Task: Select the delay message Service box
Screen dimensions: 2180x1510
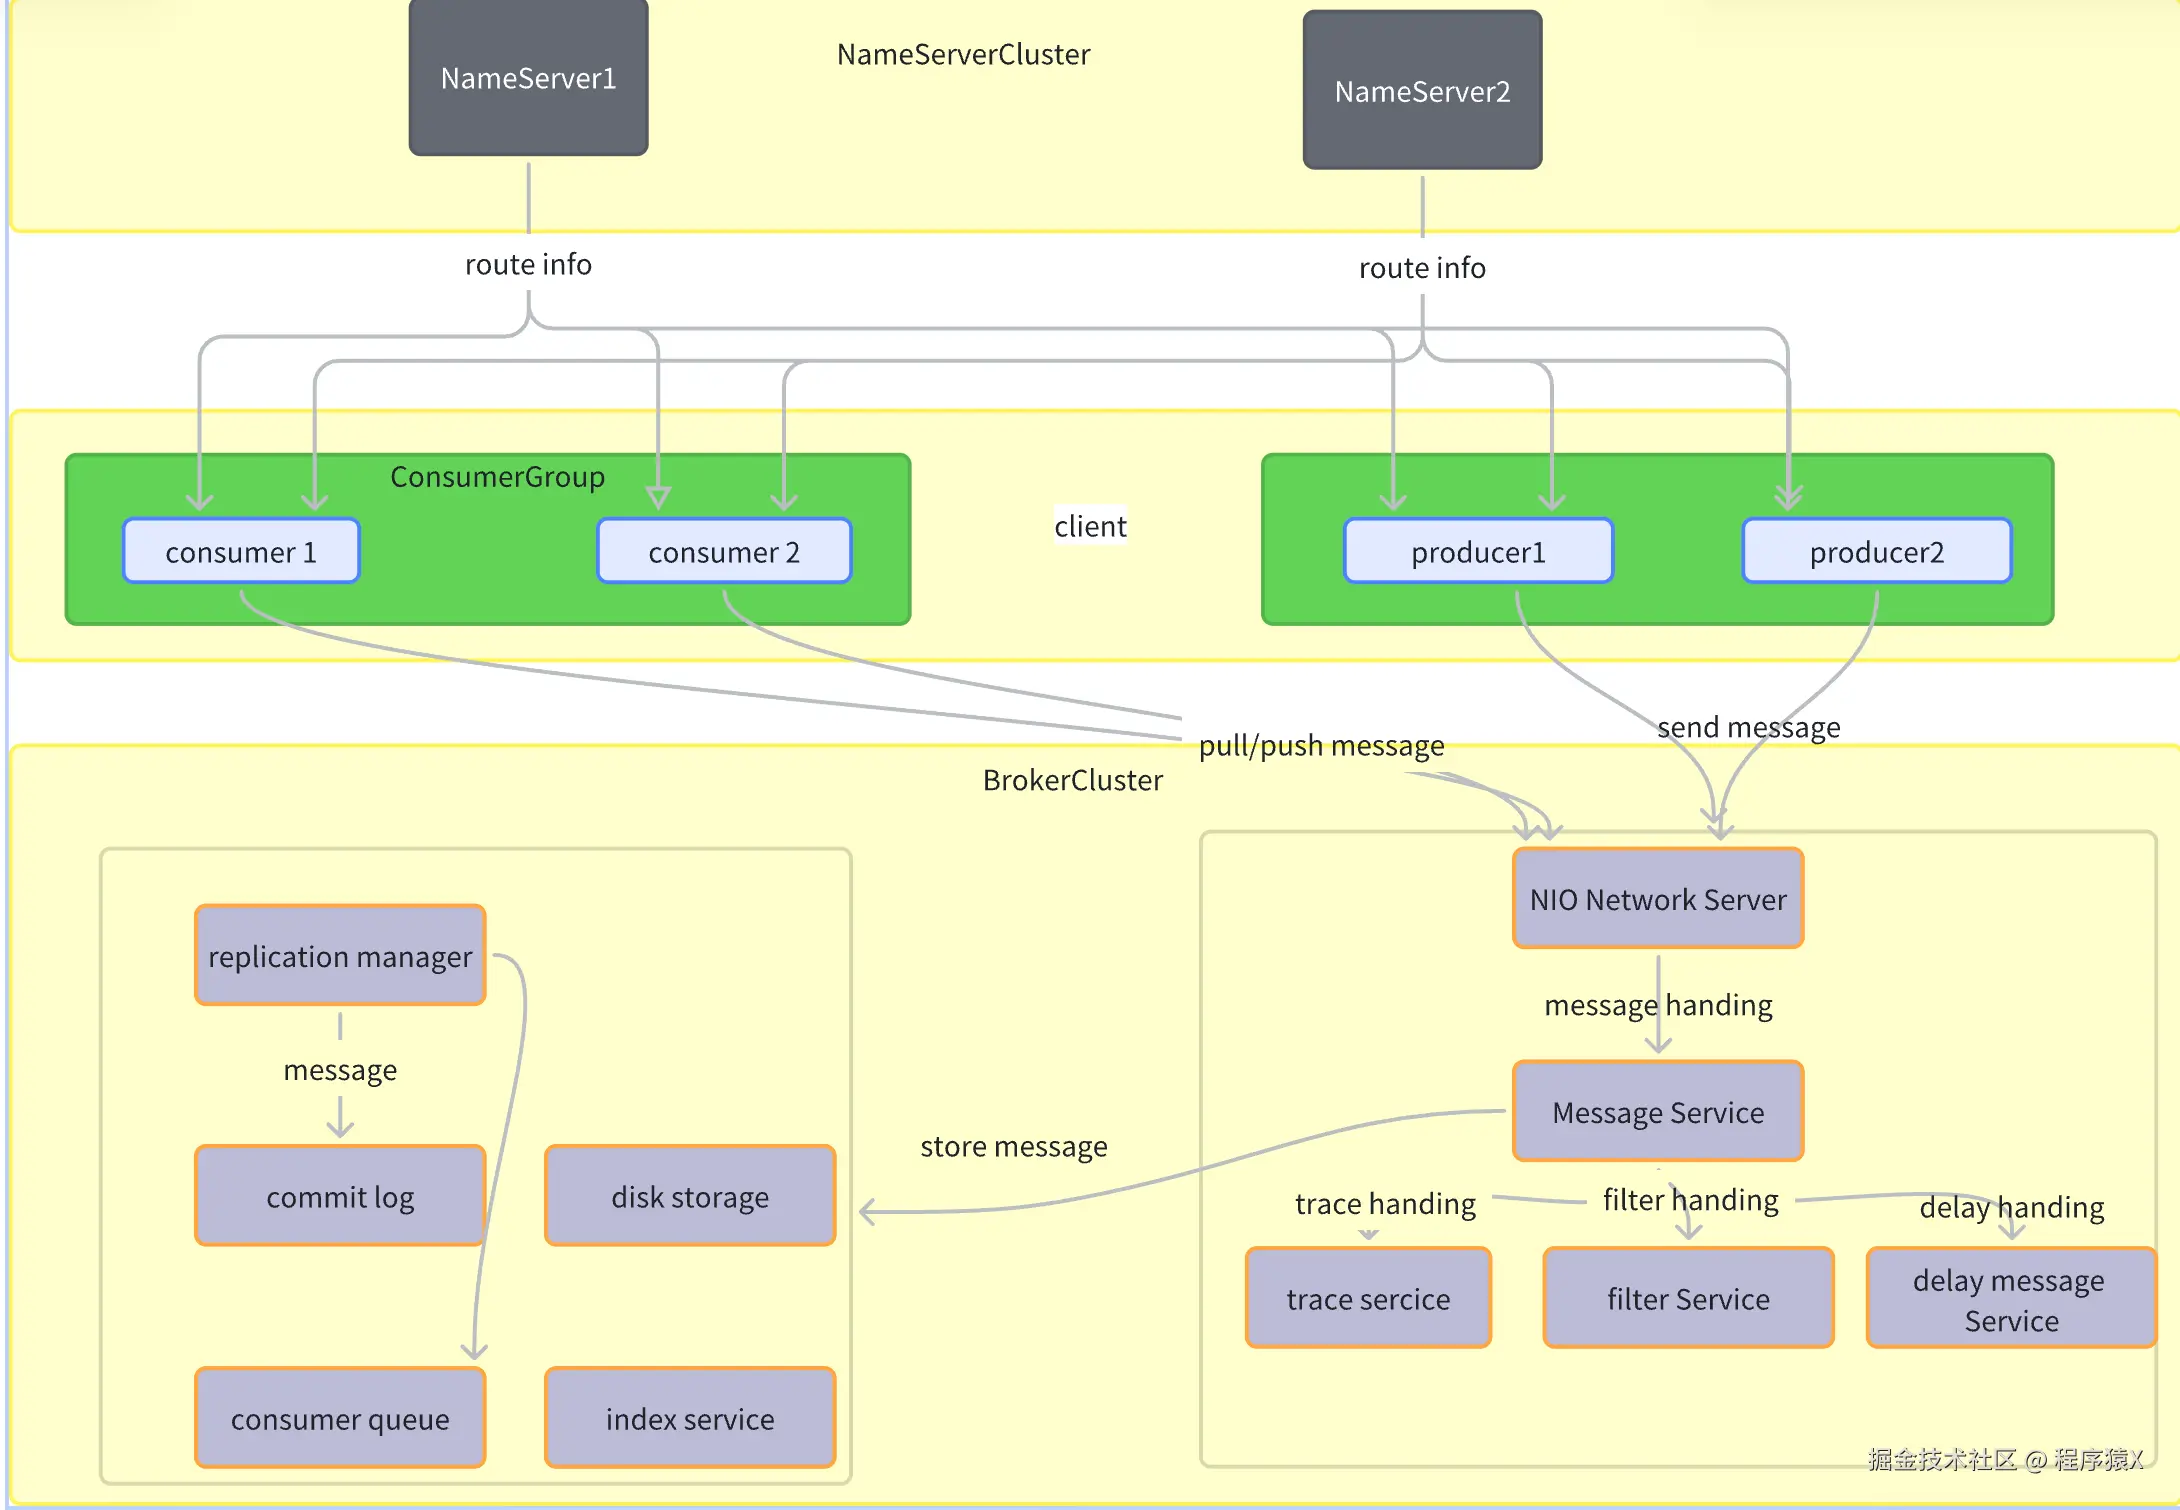Action: (2010, 1298)
